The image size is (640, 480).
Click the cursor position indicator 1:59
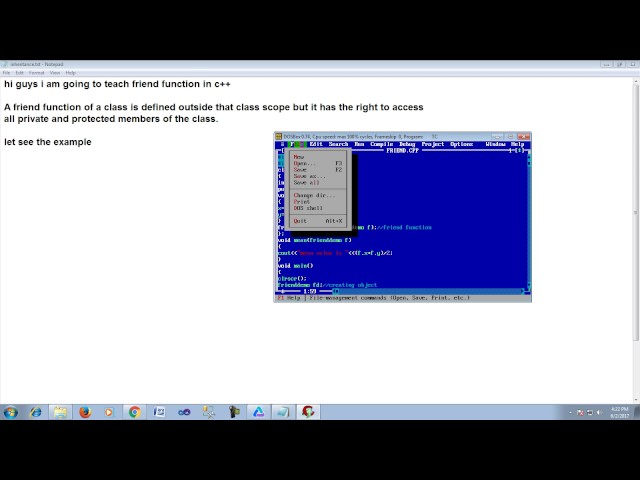click(x=310, y=291)
